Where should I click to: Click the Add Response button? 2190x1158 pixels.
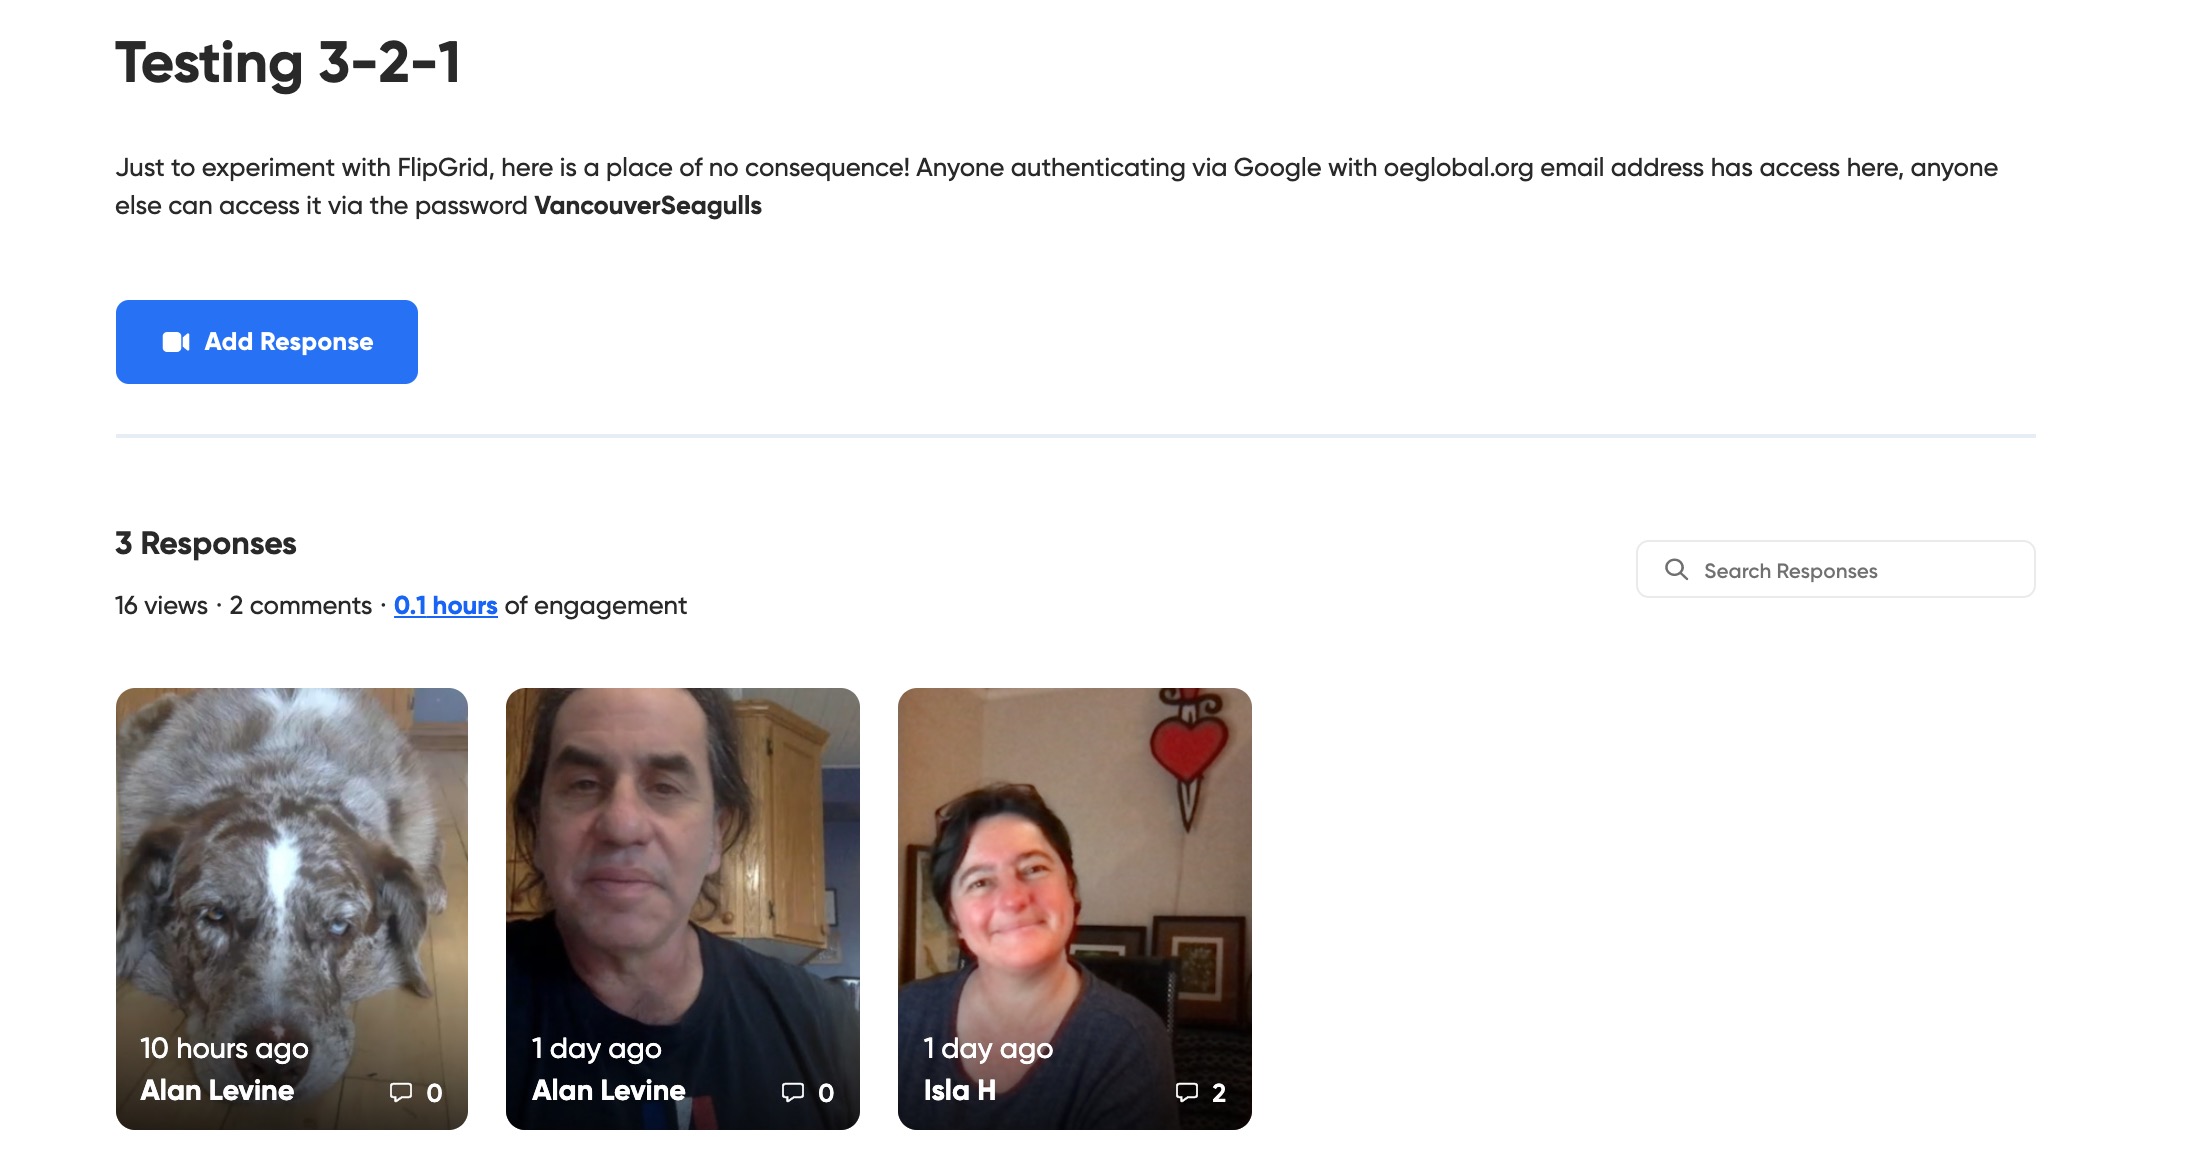click(266, 342)
